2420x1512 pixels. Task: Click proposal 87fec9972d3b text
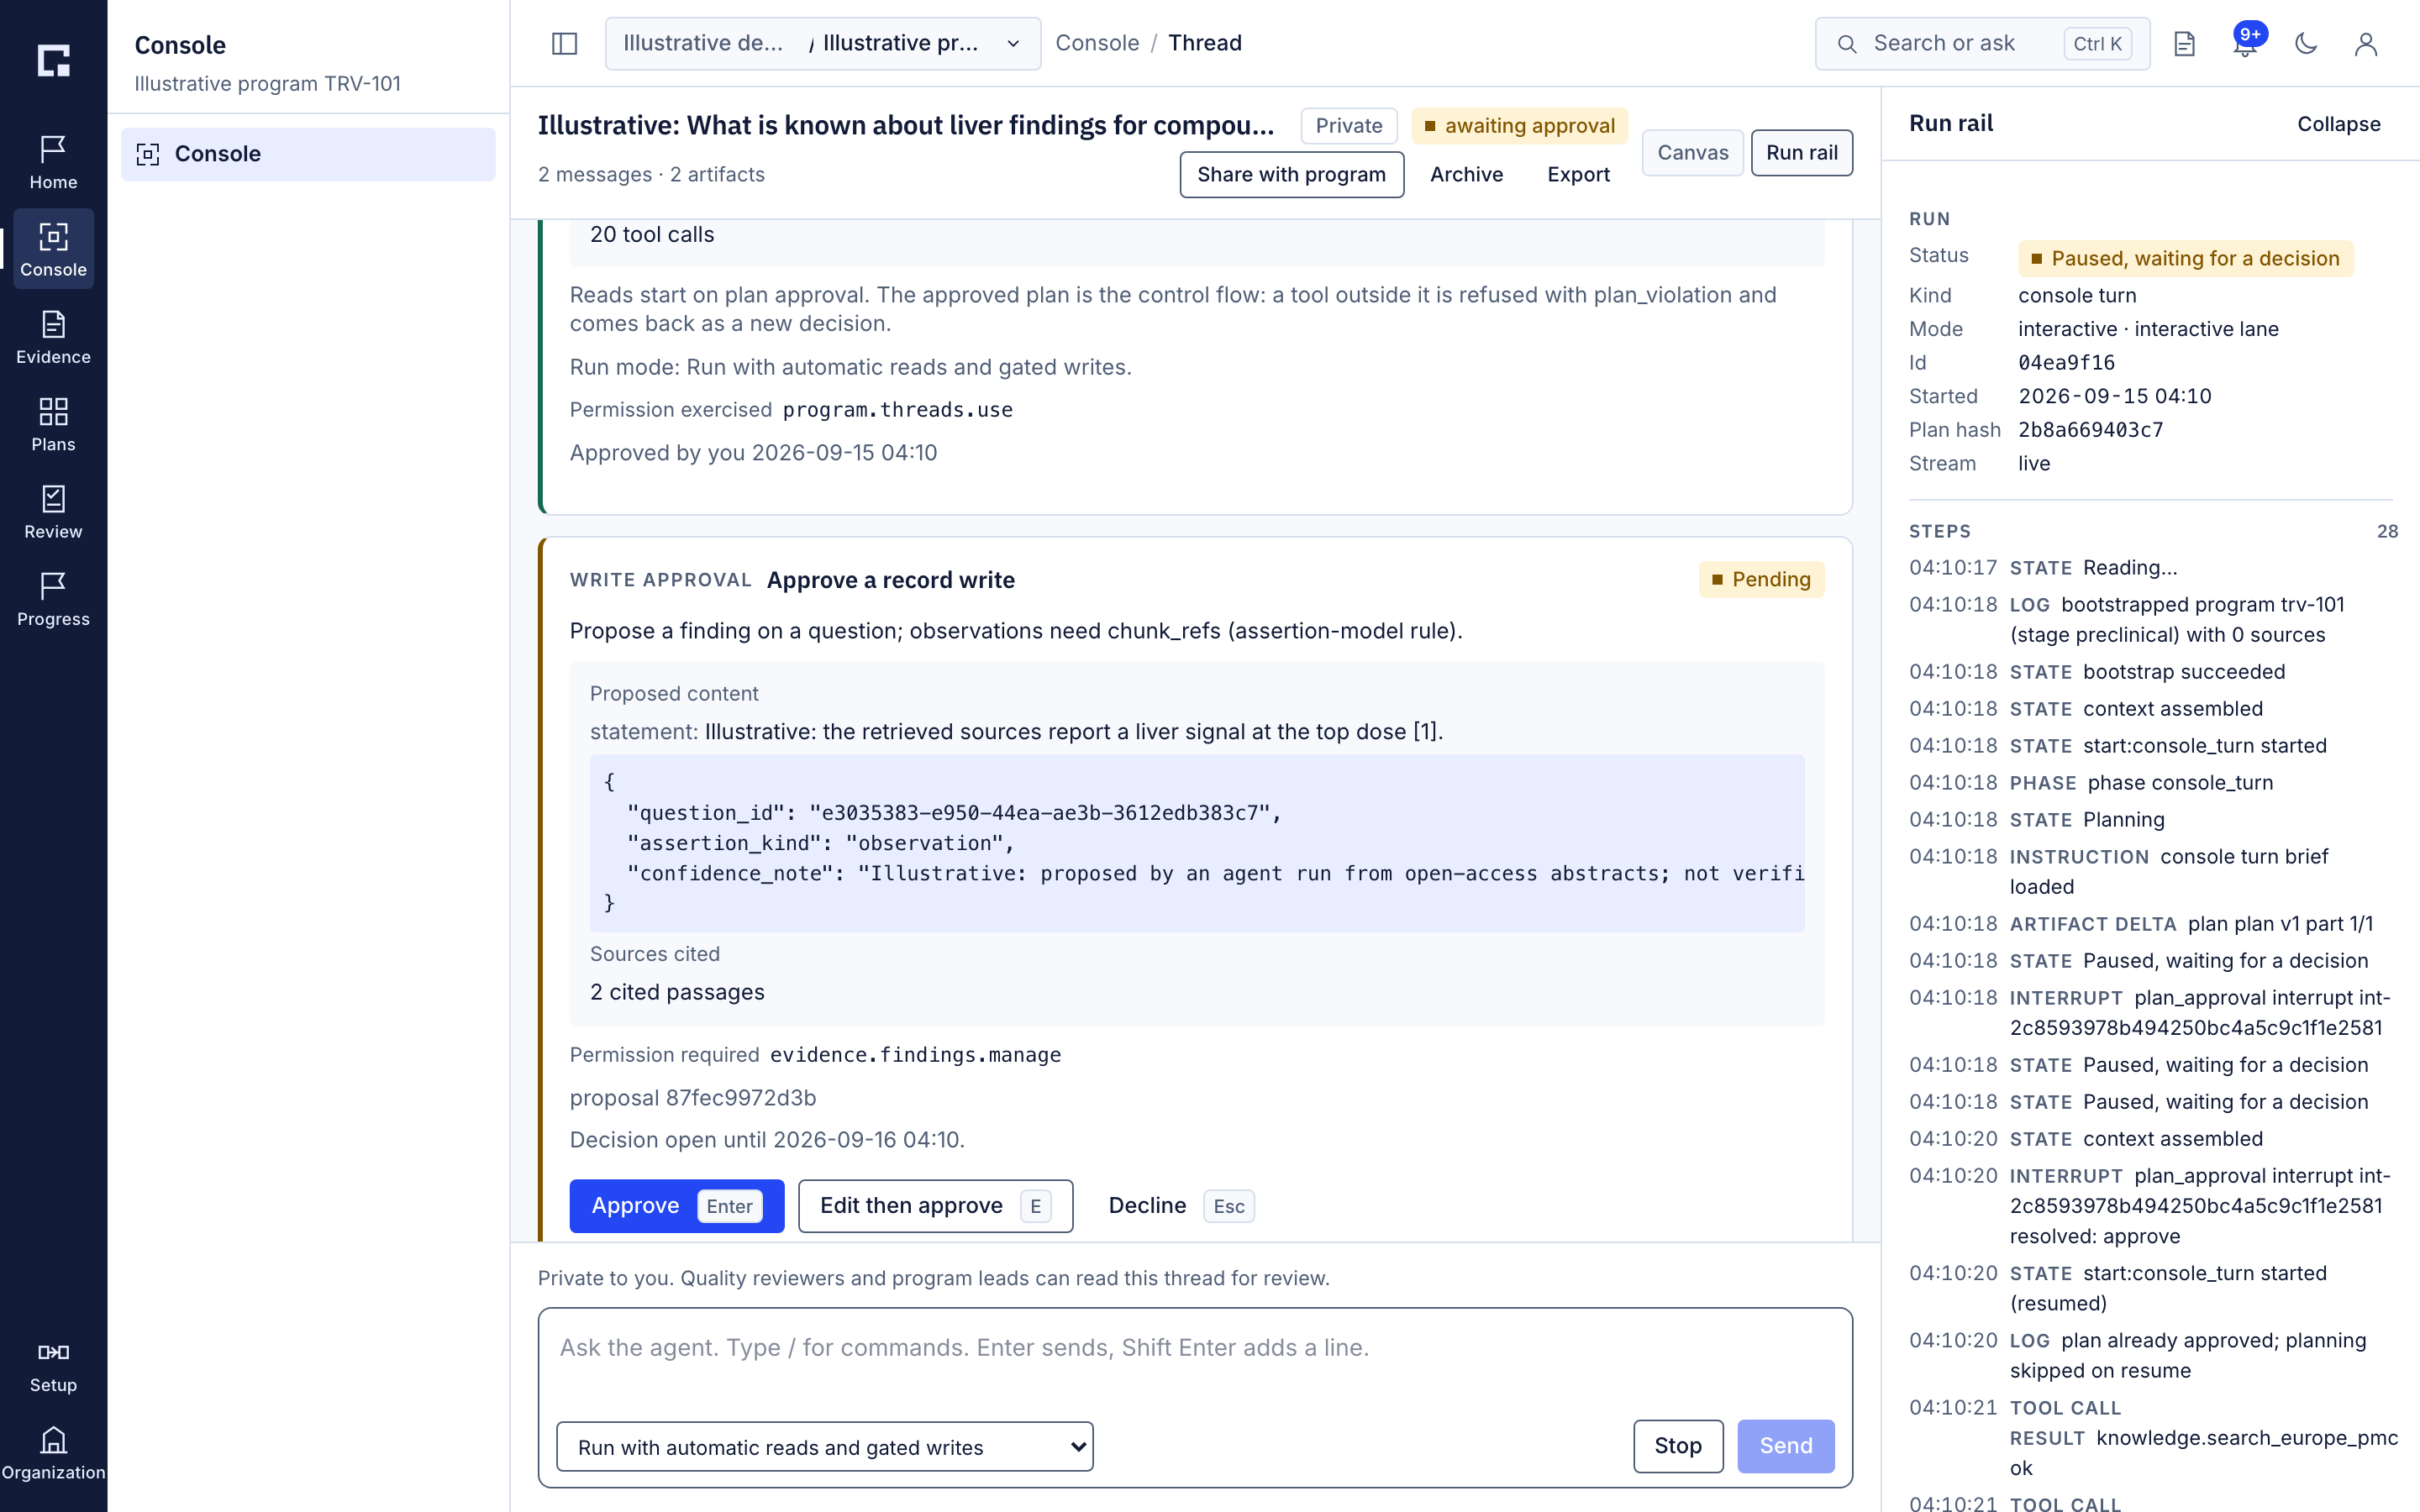(693, 1098)
